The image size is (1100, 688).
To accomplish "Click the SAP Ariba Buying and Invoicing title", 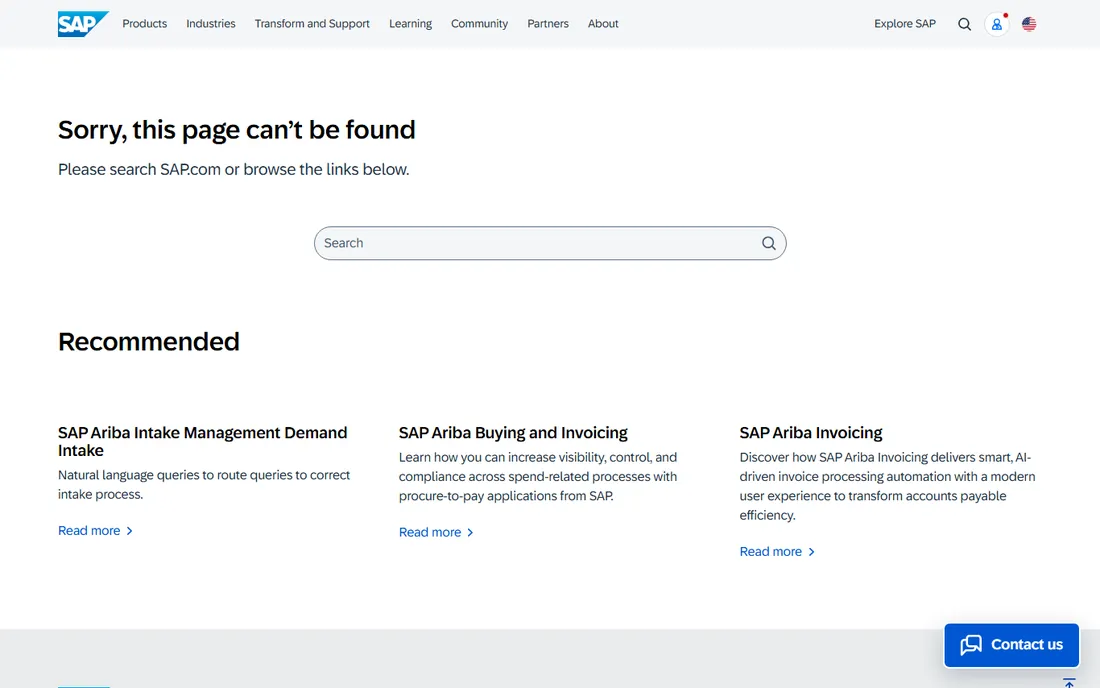I will pyautogui.click(x=513, y=433).
